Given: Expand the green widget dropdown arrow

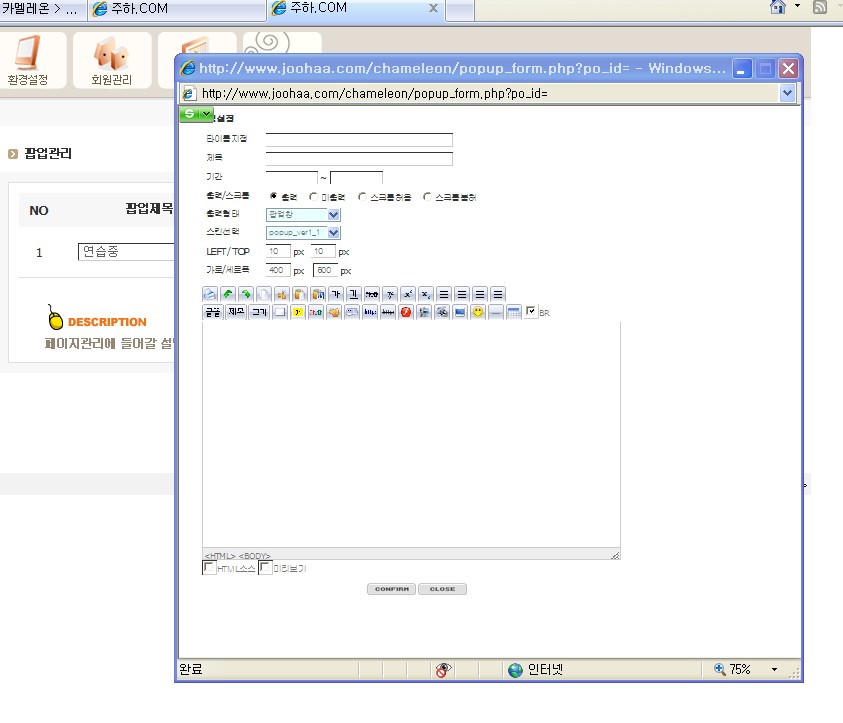Looking at the screenshot, I should (x=206, y=114).
